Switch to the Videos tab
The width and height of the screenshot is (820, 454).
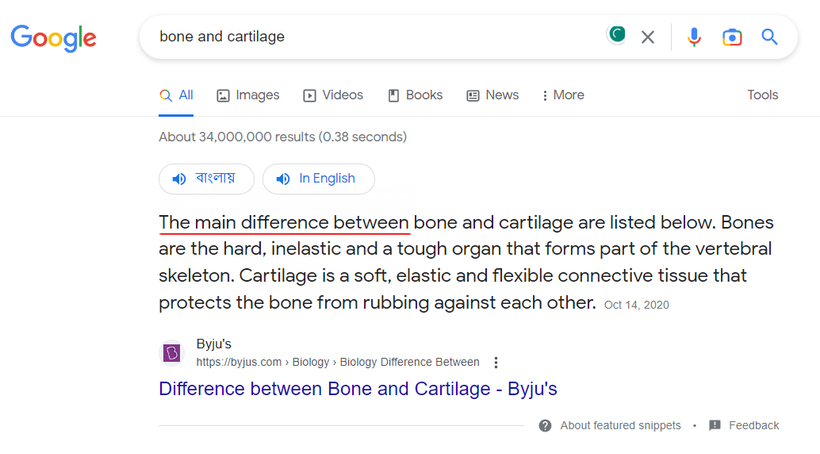[333, 95]
